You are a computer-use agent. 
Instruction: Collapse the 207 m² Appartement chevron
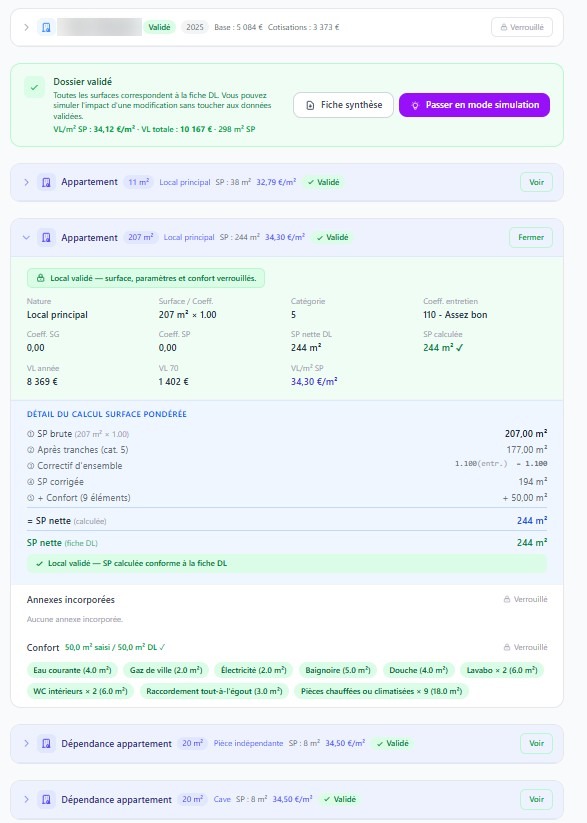point(26,237)
